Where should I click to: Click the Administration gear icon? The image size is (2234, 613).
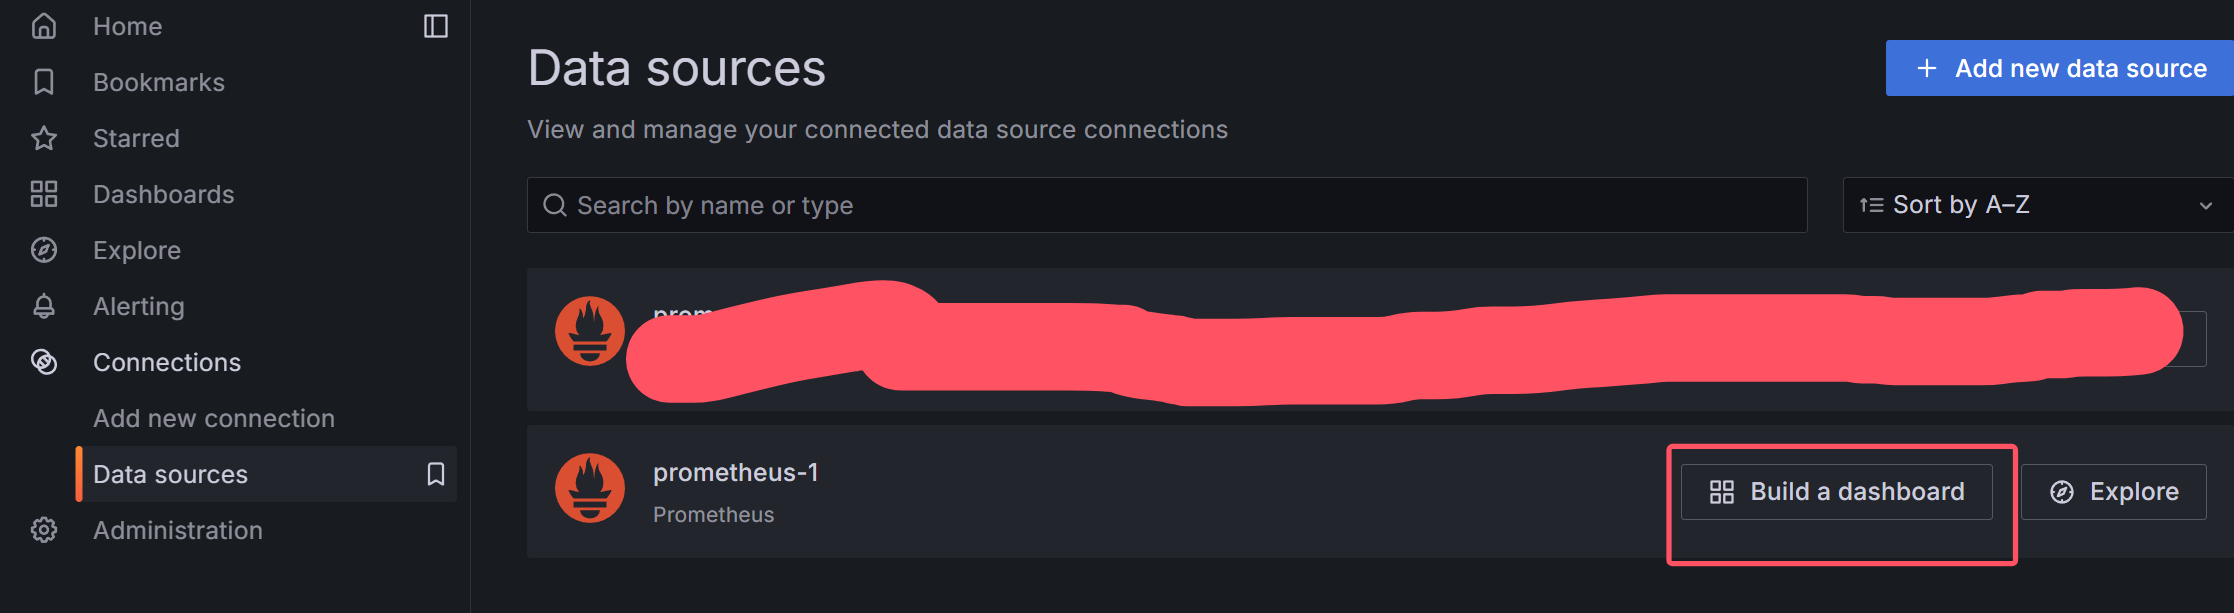pos(44,530)
